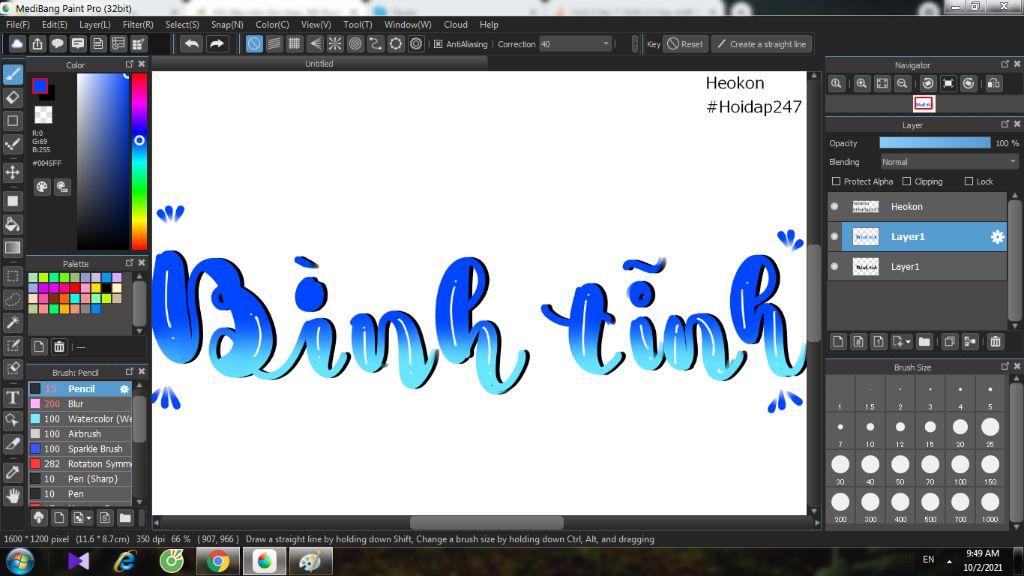Viewport: 1024px width, 576px height.
Task: Select the Magic Wand tool
Action: pos(12,323)
